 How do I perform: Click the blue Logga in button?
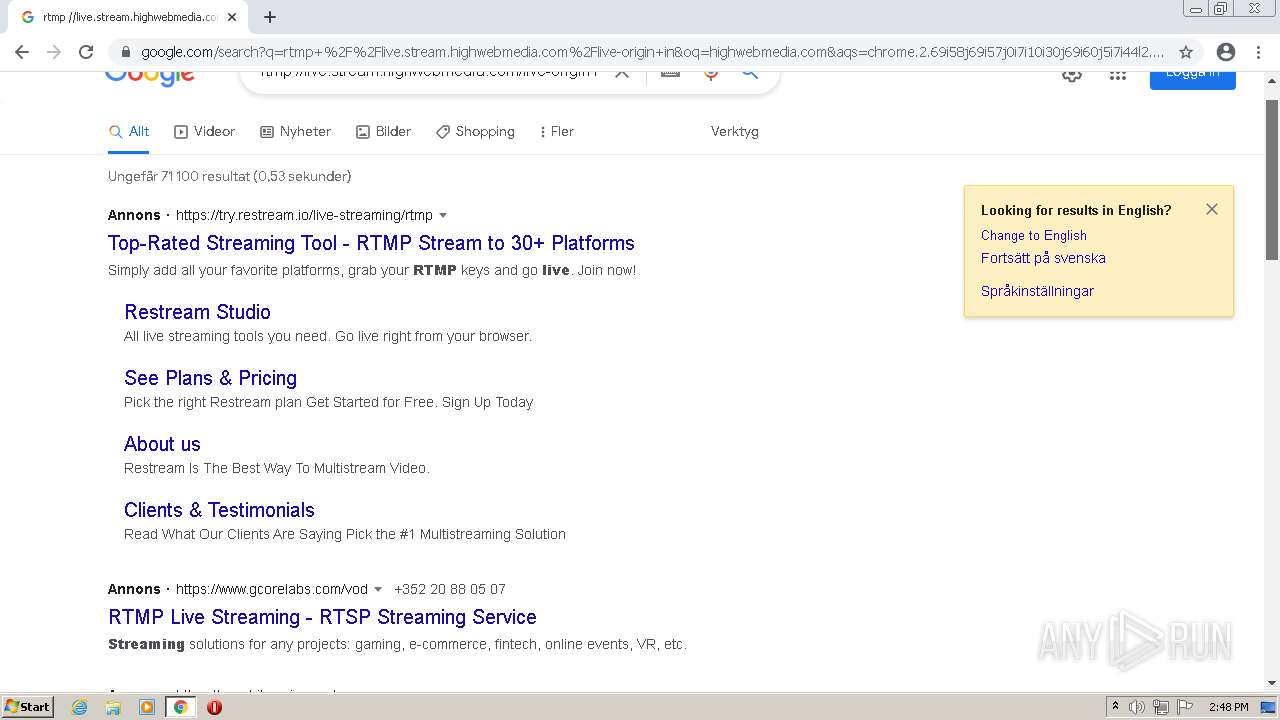tap(1193, 78)
